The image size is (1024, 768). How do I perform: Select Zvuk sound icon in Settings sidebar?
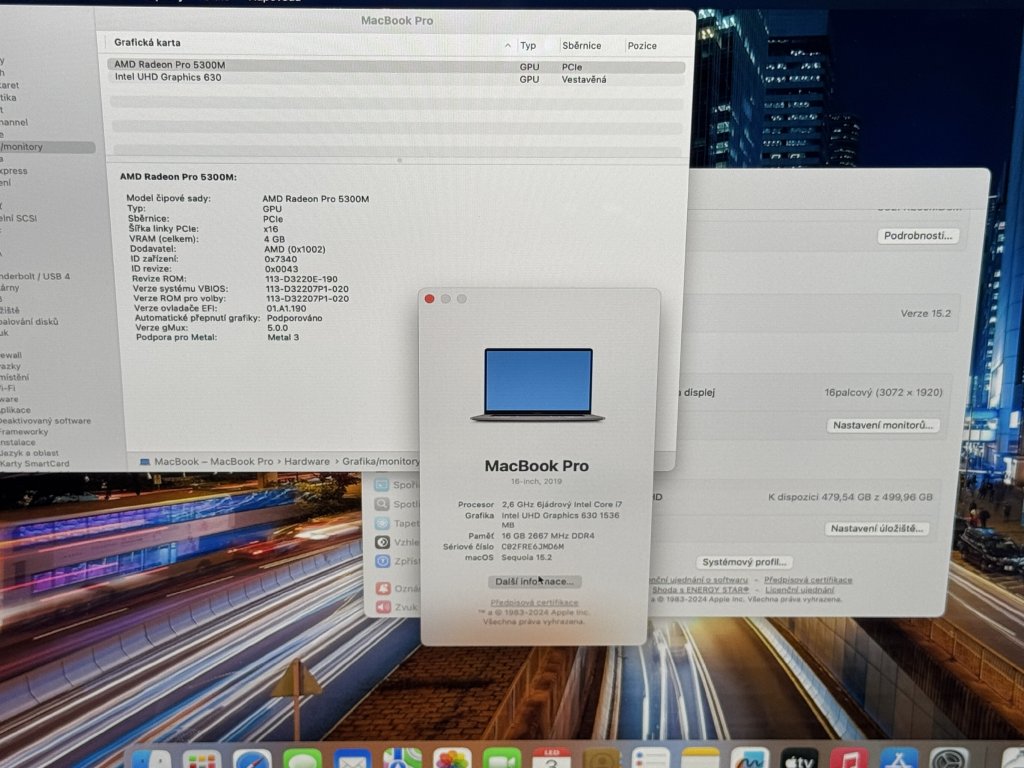tap(383, 607)
